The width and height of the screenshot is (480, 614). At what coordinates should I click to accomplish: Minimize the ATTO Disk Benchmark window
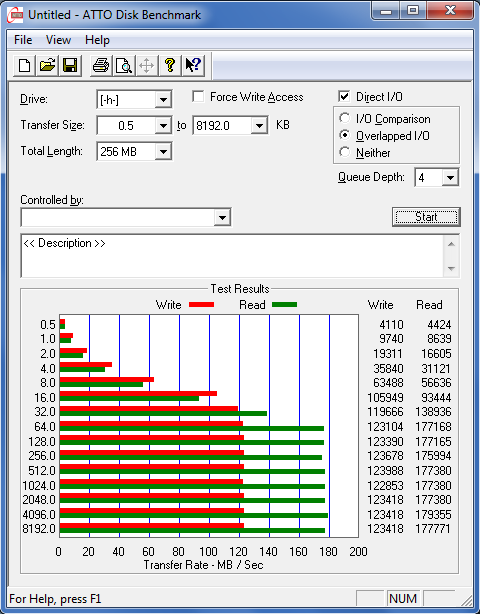click(x=386, y=11)
